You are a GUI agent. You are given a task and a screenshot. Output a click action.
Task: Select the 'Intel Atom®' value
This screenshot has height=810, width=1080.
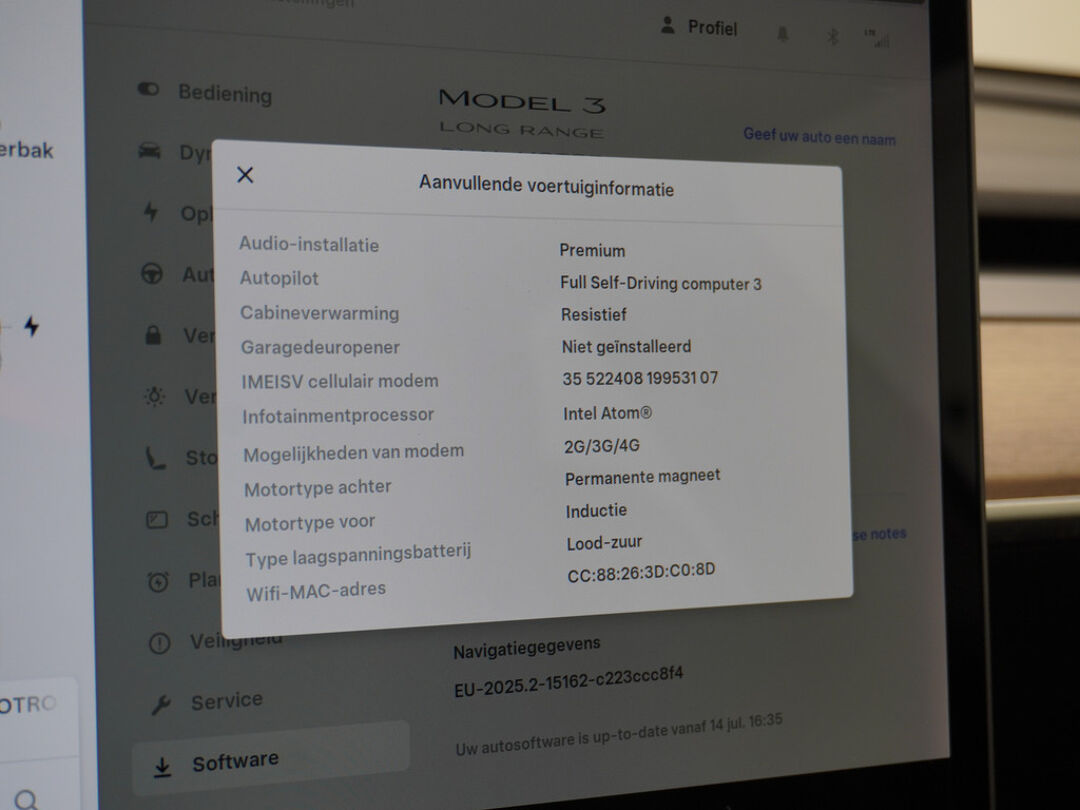pyautogui.click(x=608, y=413)
